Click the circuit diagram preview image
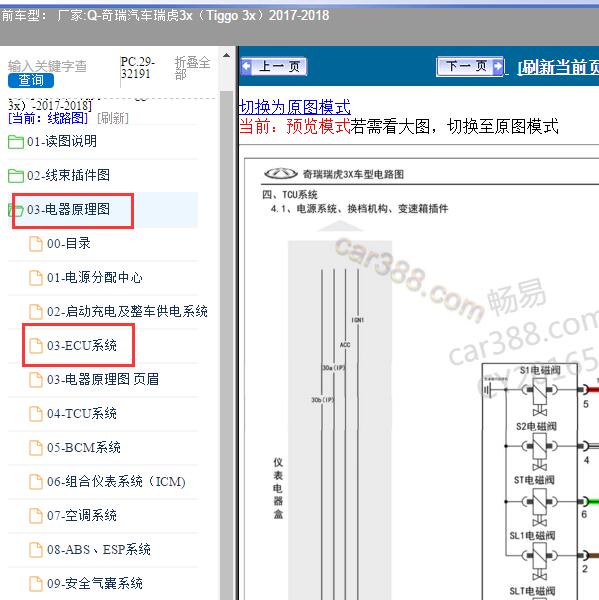Image resolution: width=599 pixels, height=600 pixels. (x=421, y=379)
